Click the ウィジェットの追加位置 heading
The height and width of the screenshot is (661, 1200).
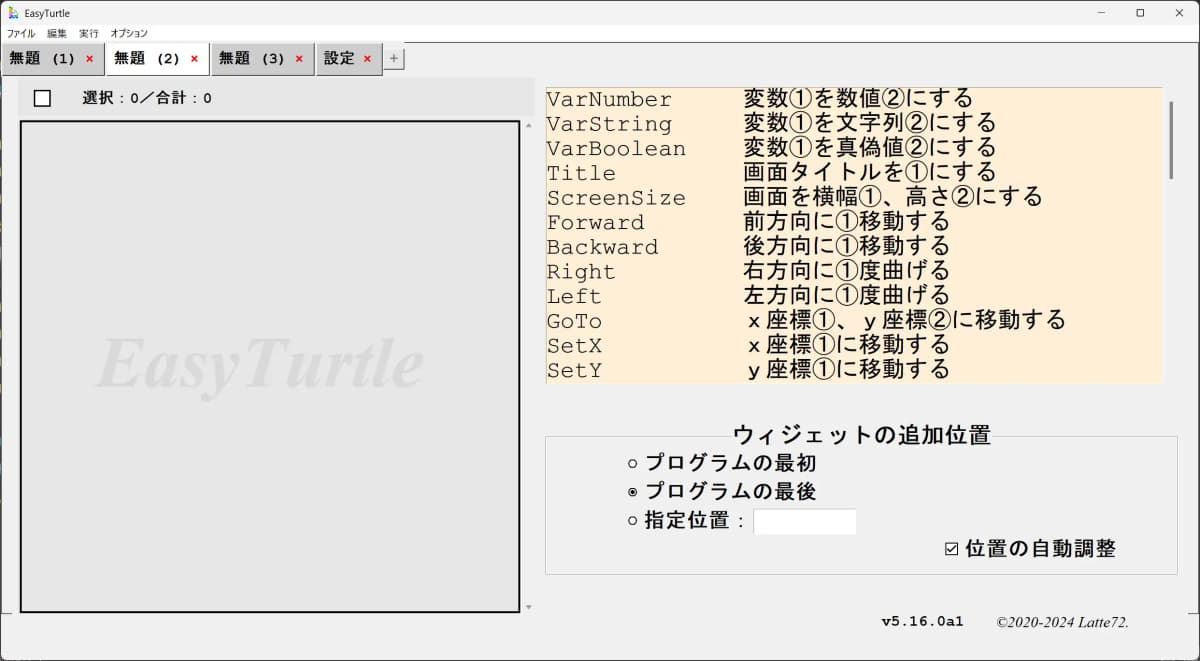[862, 435]
